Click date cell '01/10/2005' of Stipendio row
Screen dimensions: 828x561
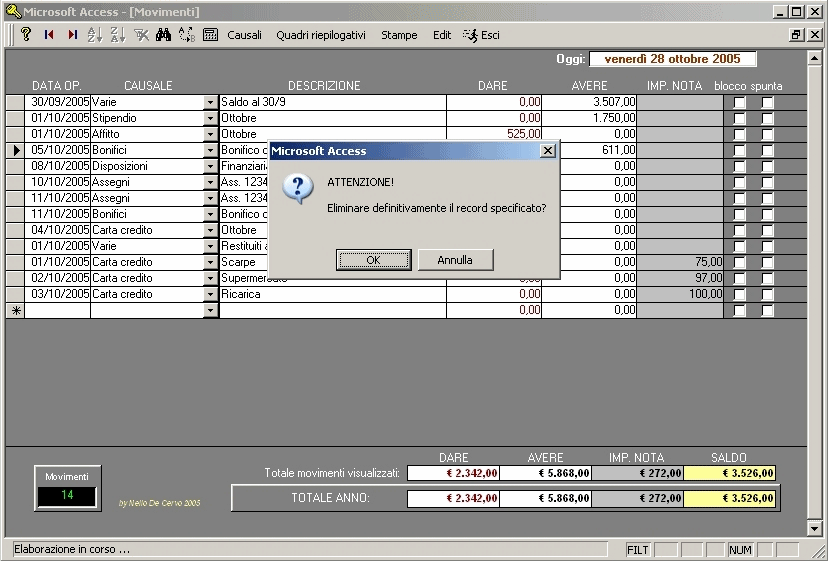pos(58,118)
